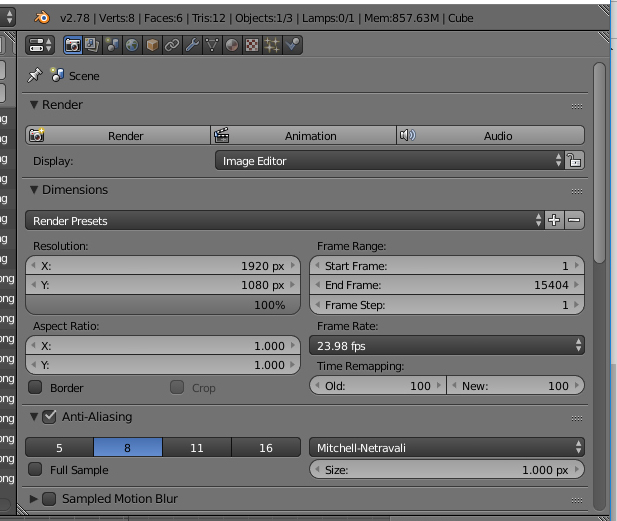Select 16 anti-aliasing samples
617x521 pixels.
pos(266,447)
